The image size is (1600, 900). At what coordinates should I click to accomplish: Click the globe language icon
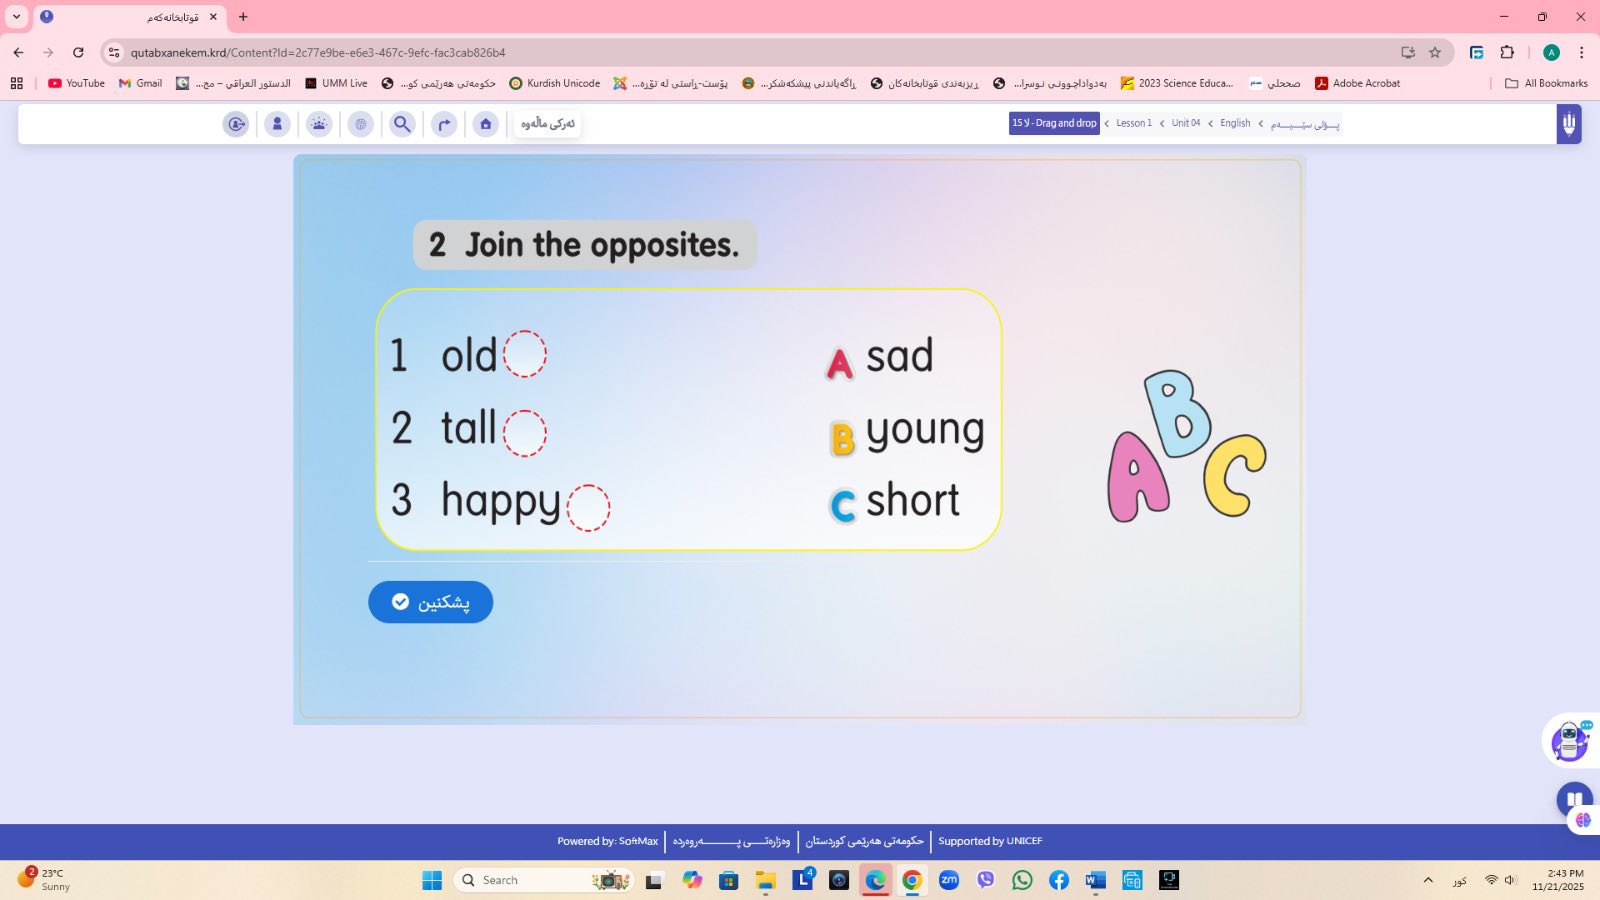point(361,124)
